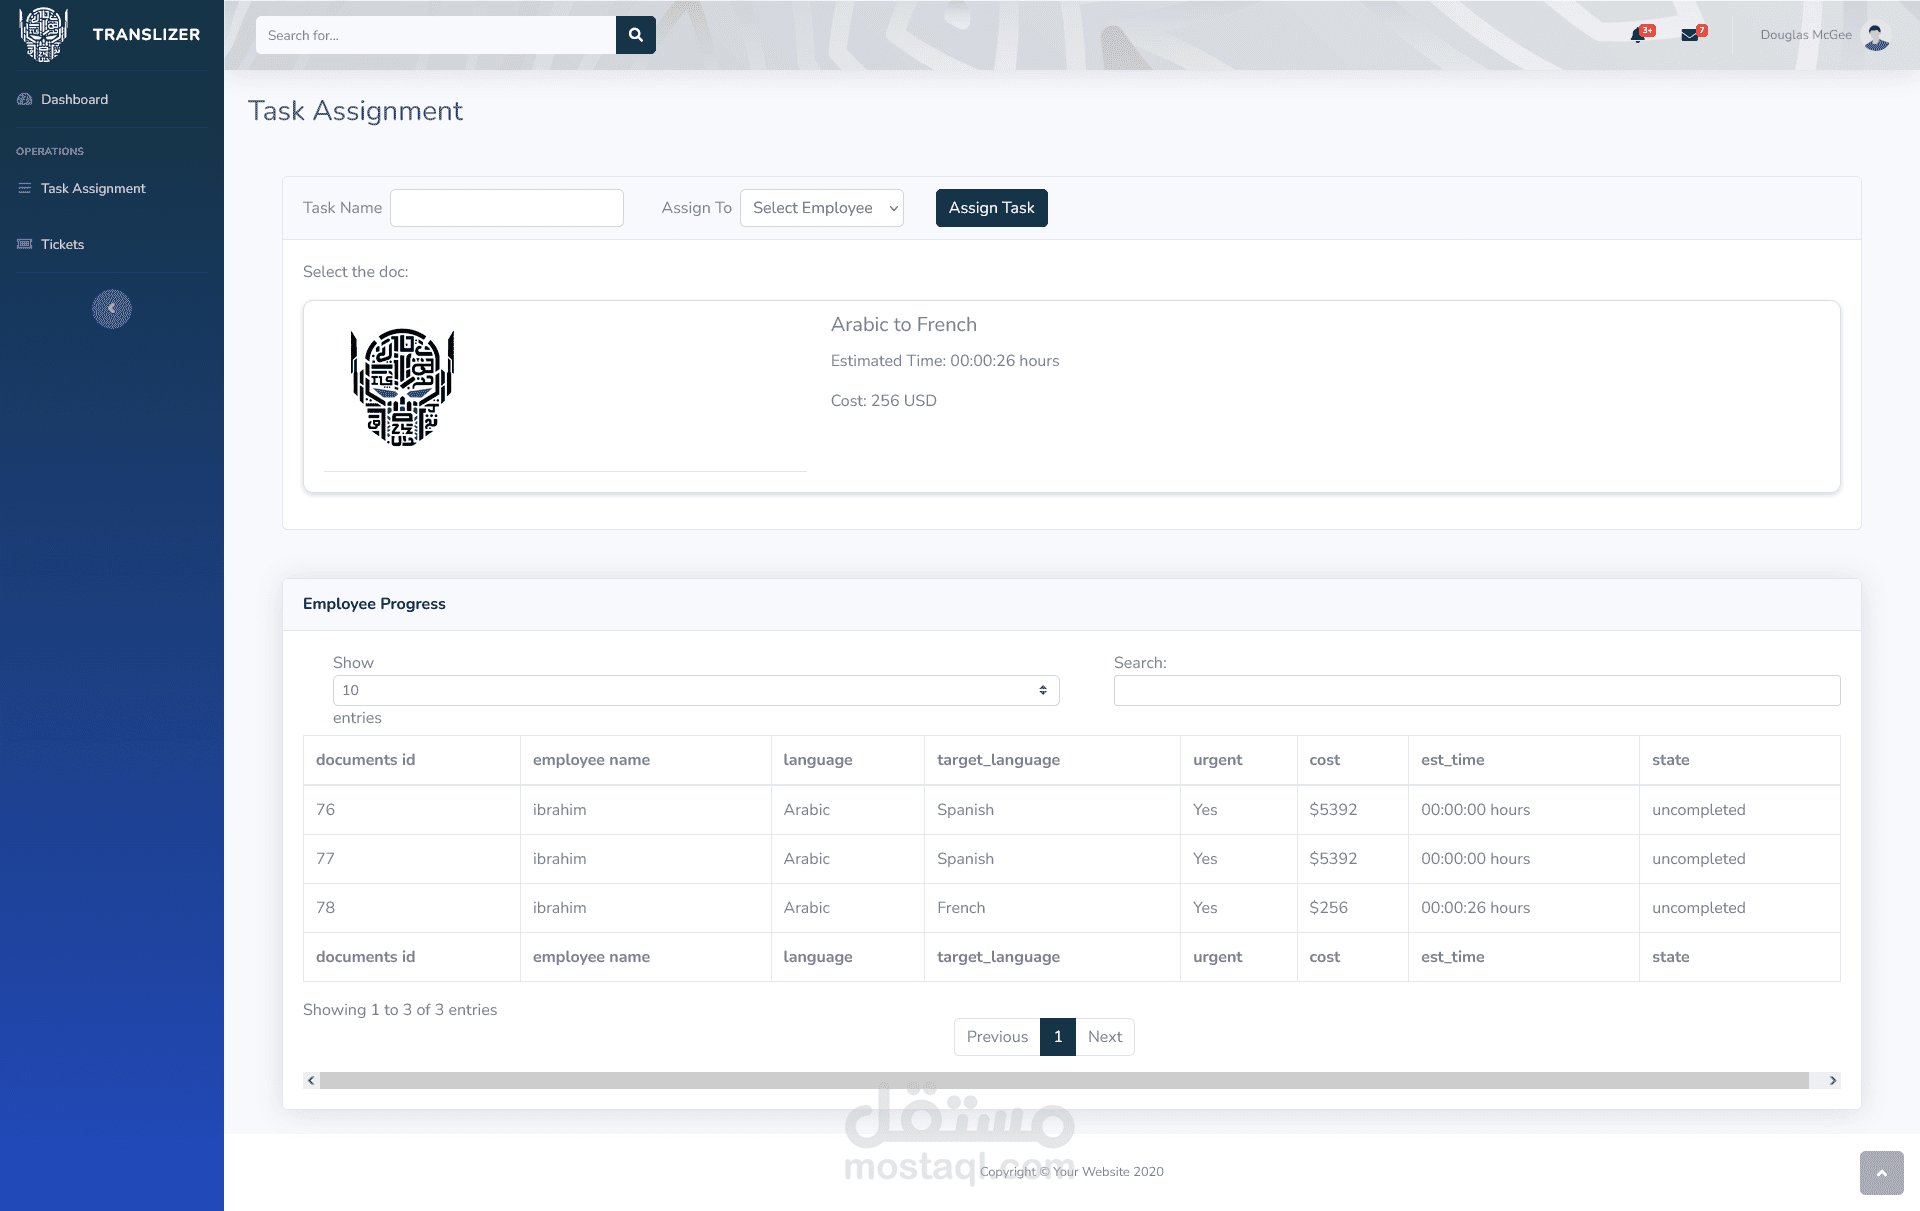Select the Arabic to French document thumbnail
This screenshot has width=1920, height=1211.
point(403,388)
